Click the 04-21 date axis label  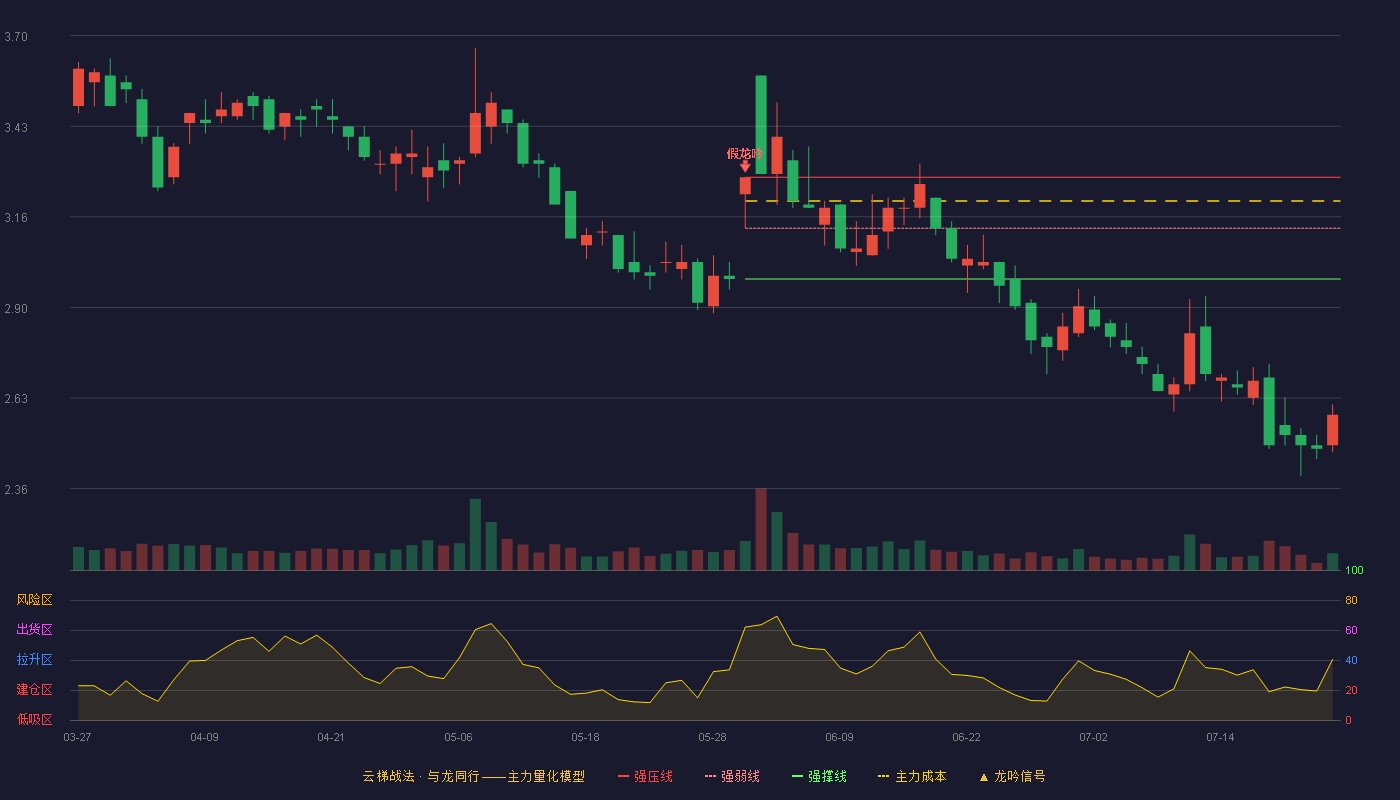(x=331, y=737)
